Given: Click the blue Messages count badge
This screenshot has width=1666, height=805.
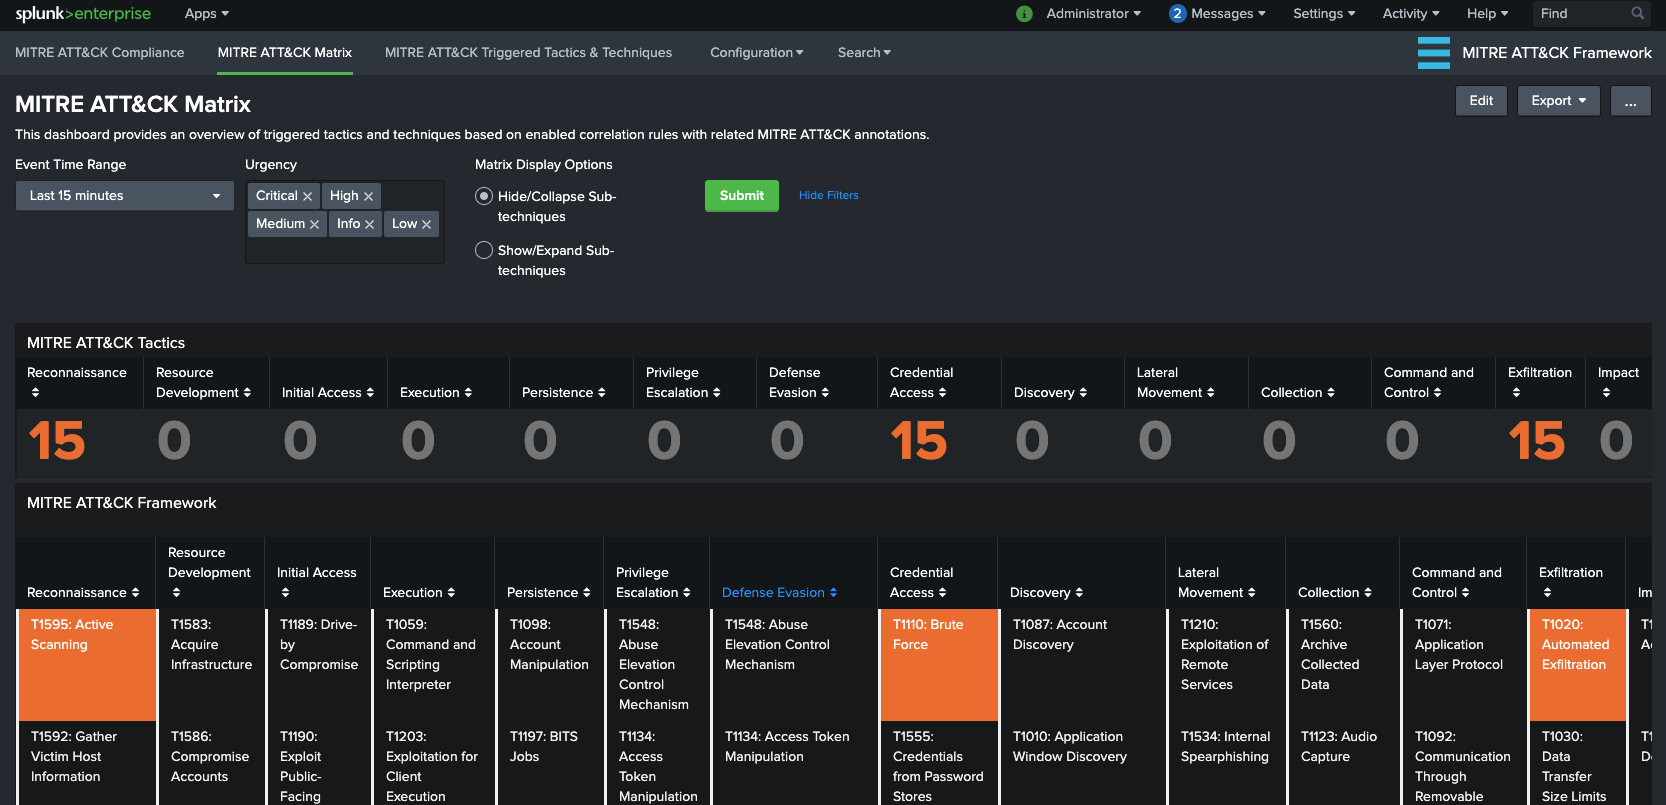Looking at the screenshot, I should tap(1177, 14).
